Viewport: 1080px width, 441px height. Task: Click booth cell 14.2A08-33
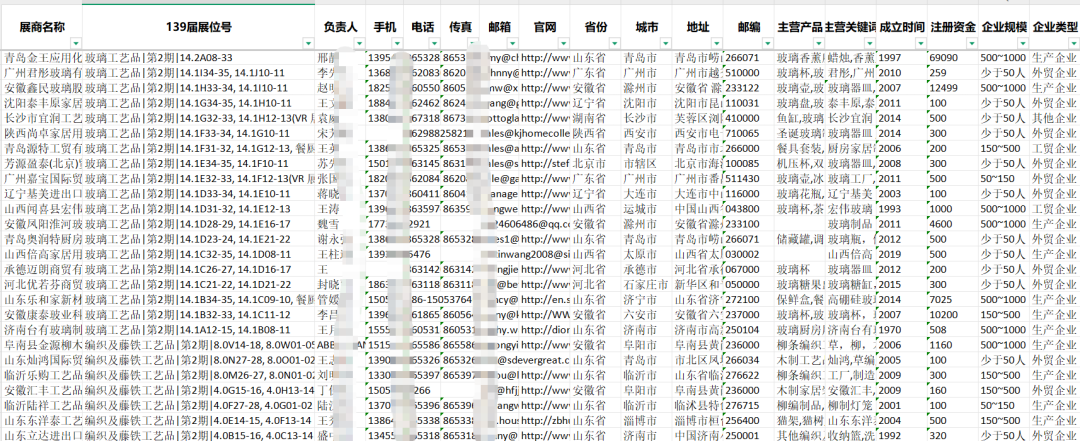199,58
